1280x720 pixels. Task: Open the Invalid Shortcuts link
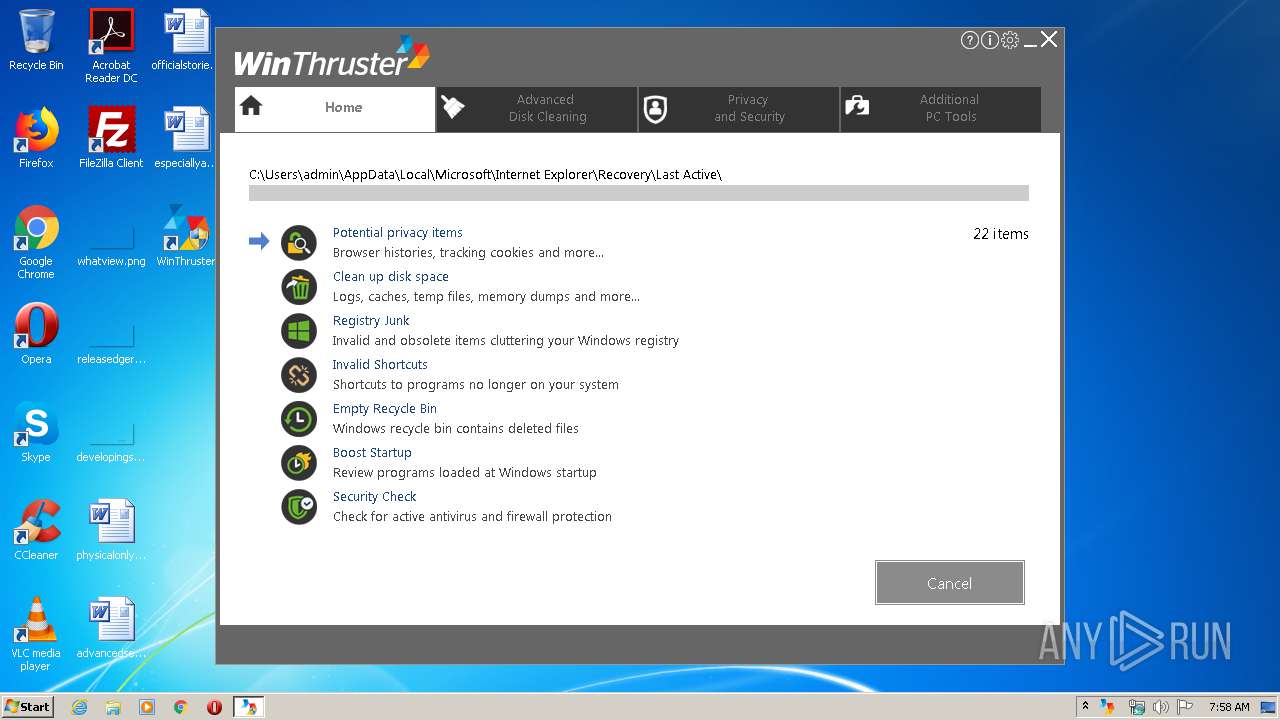pos(380,364)
